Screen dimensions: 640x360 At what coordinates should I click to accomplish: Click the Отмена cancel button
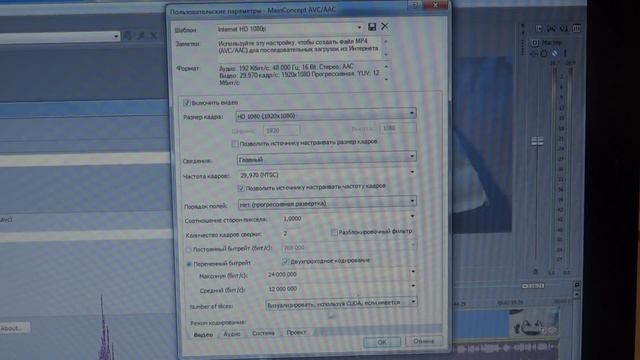pyautogui.click(x=424, y=341)
